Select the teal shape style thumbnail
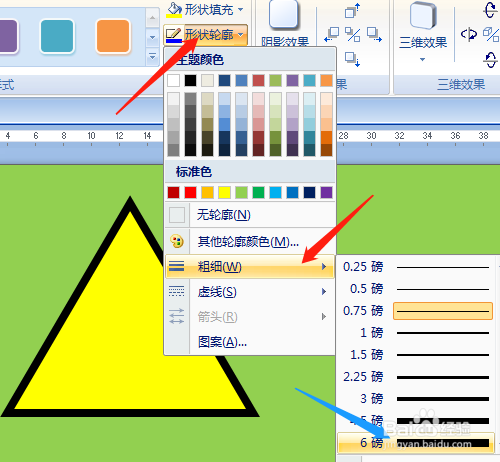The width and height of the screenshot is (500, 462). tap(57, 36)
